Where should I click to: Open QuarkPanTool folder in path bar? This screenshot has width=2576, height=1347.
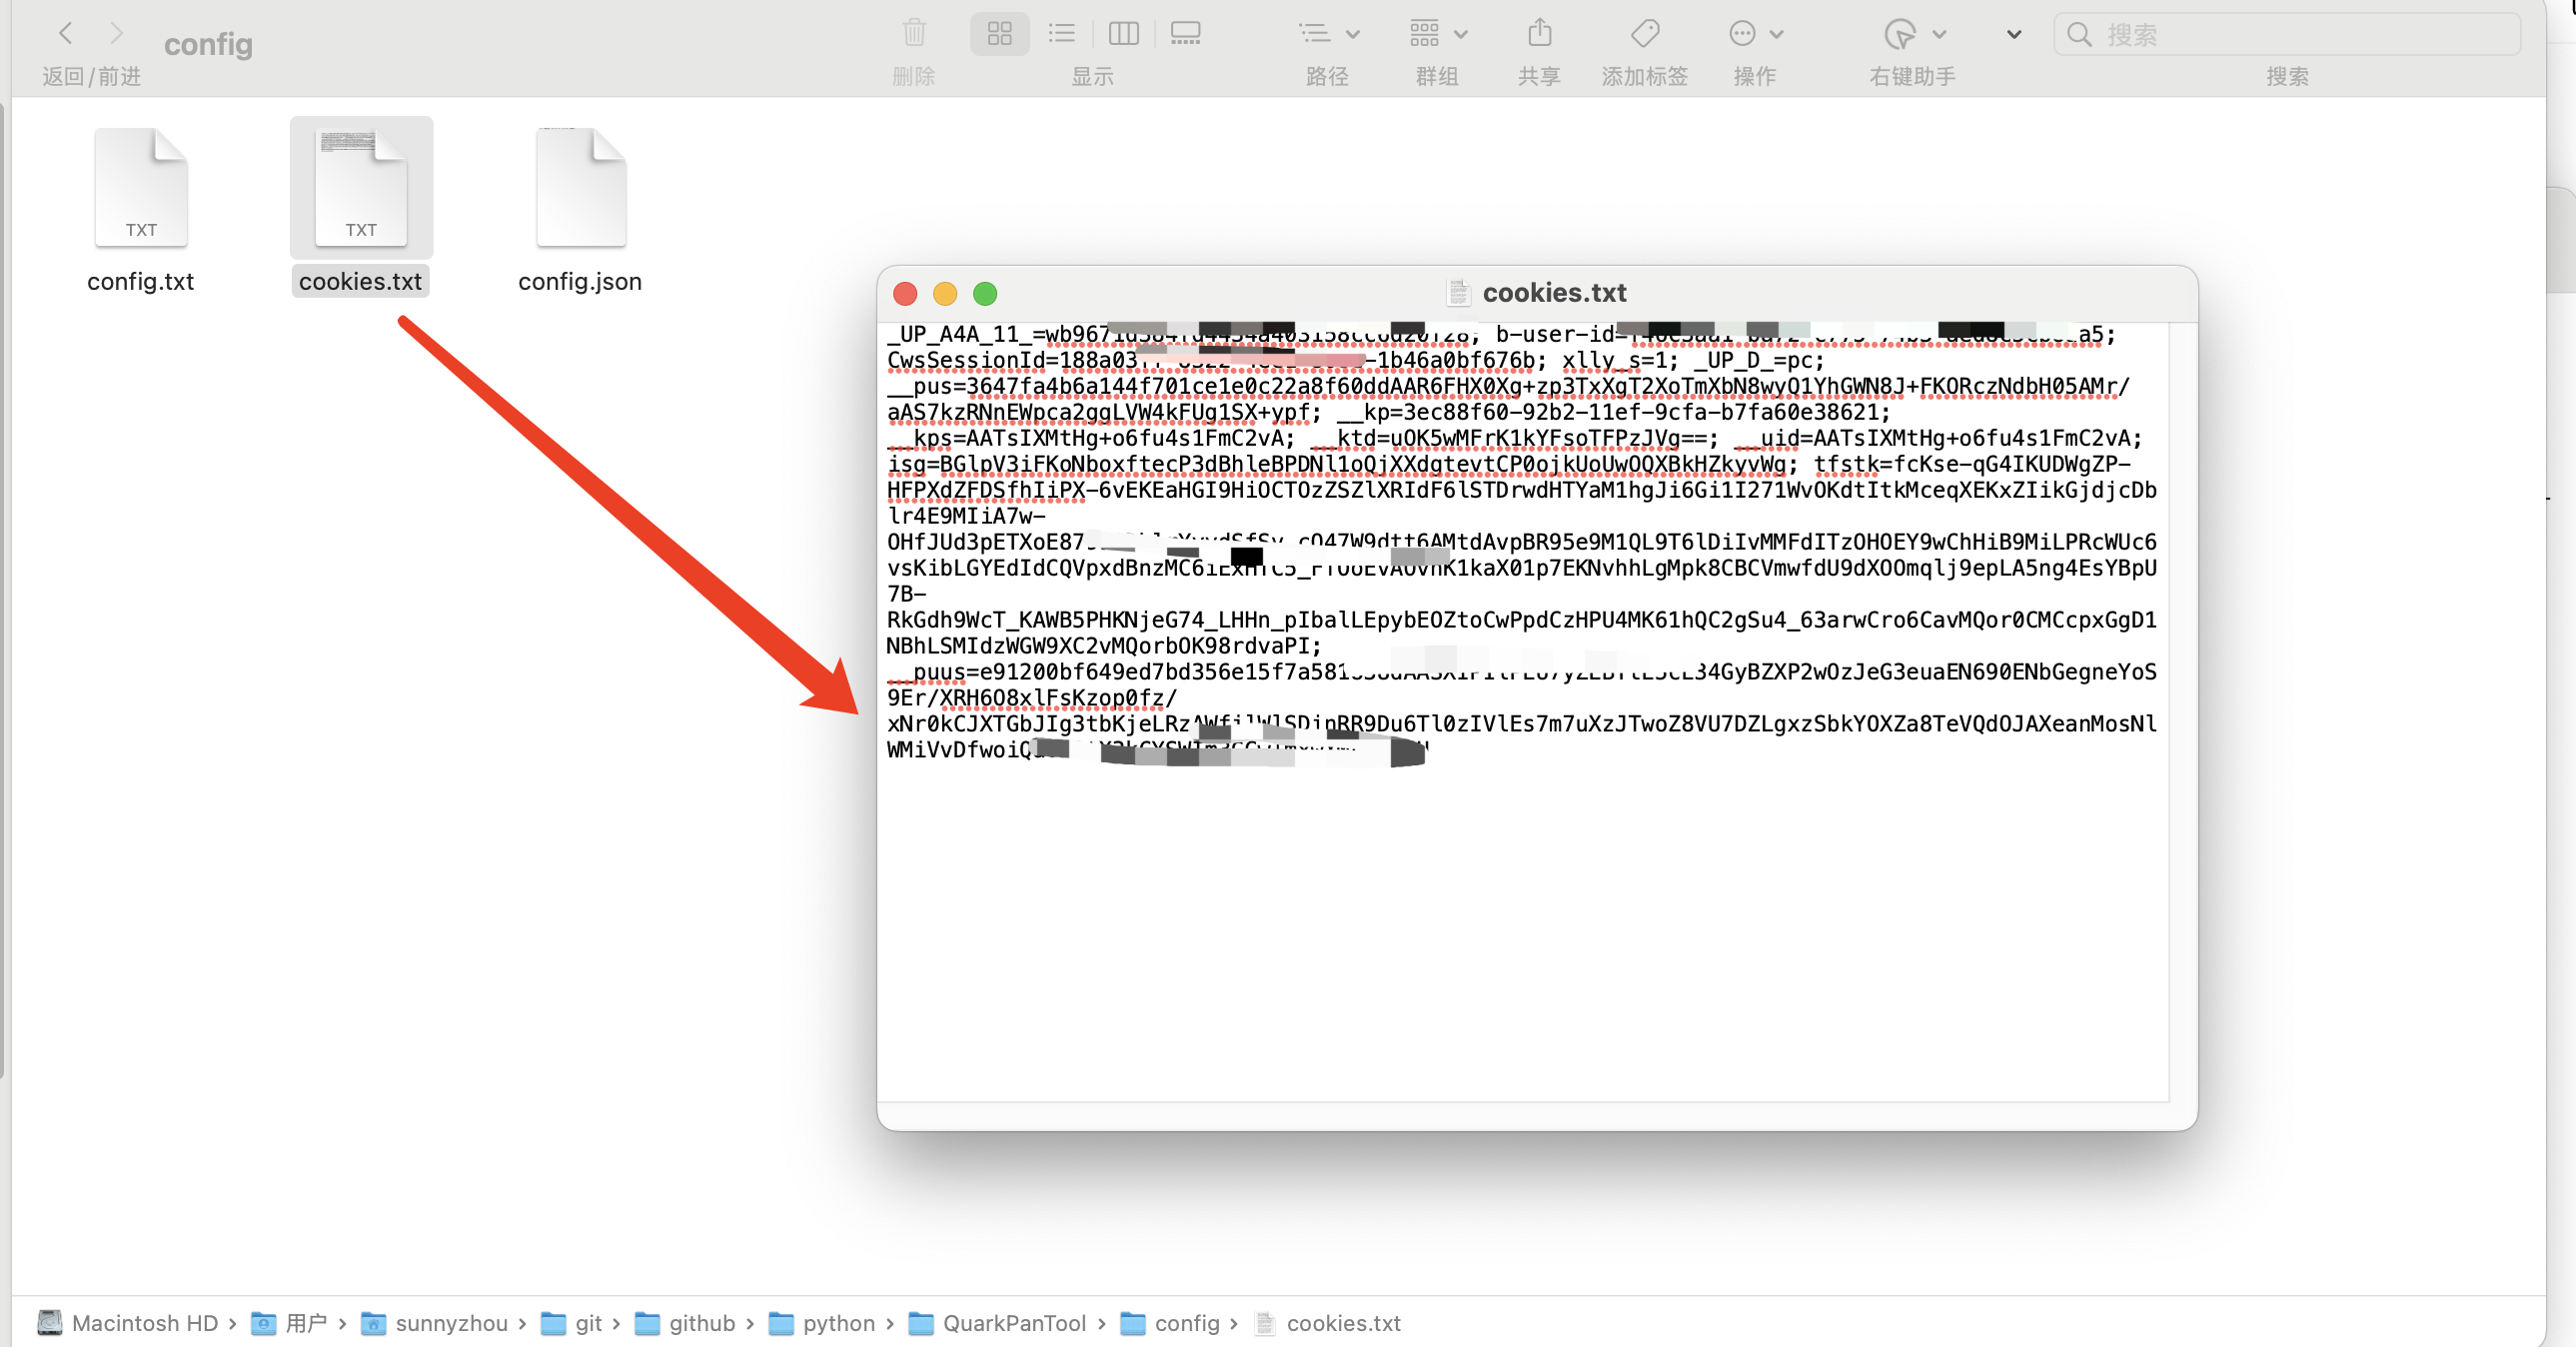tap(1013, 1323)
